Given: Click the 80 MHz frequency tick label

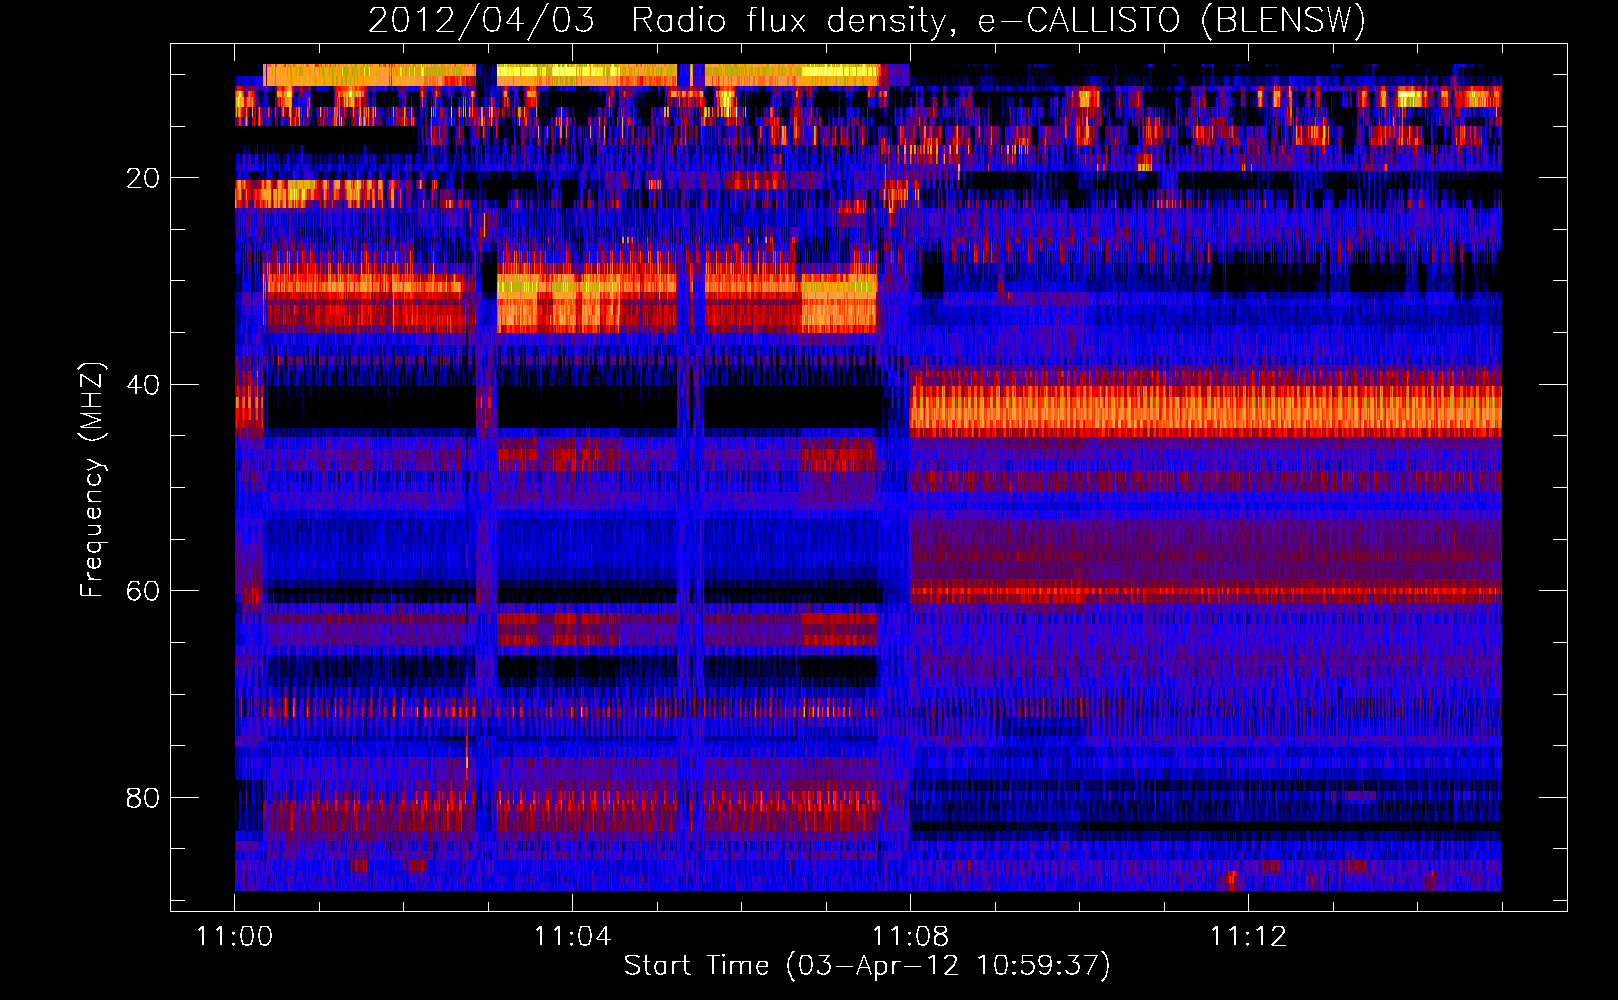Looking at the screenshot, I should click(143, 798).
